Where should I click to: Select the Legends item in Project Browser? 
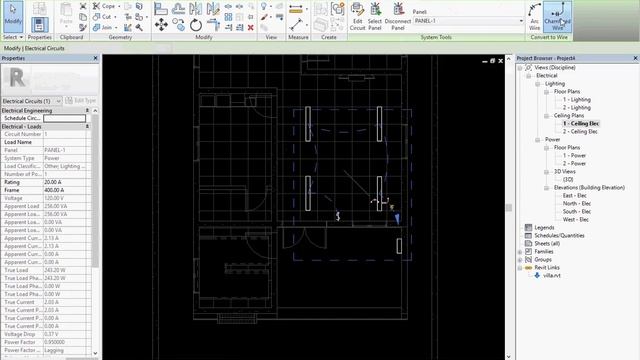(x=544, y=228)
